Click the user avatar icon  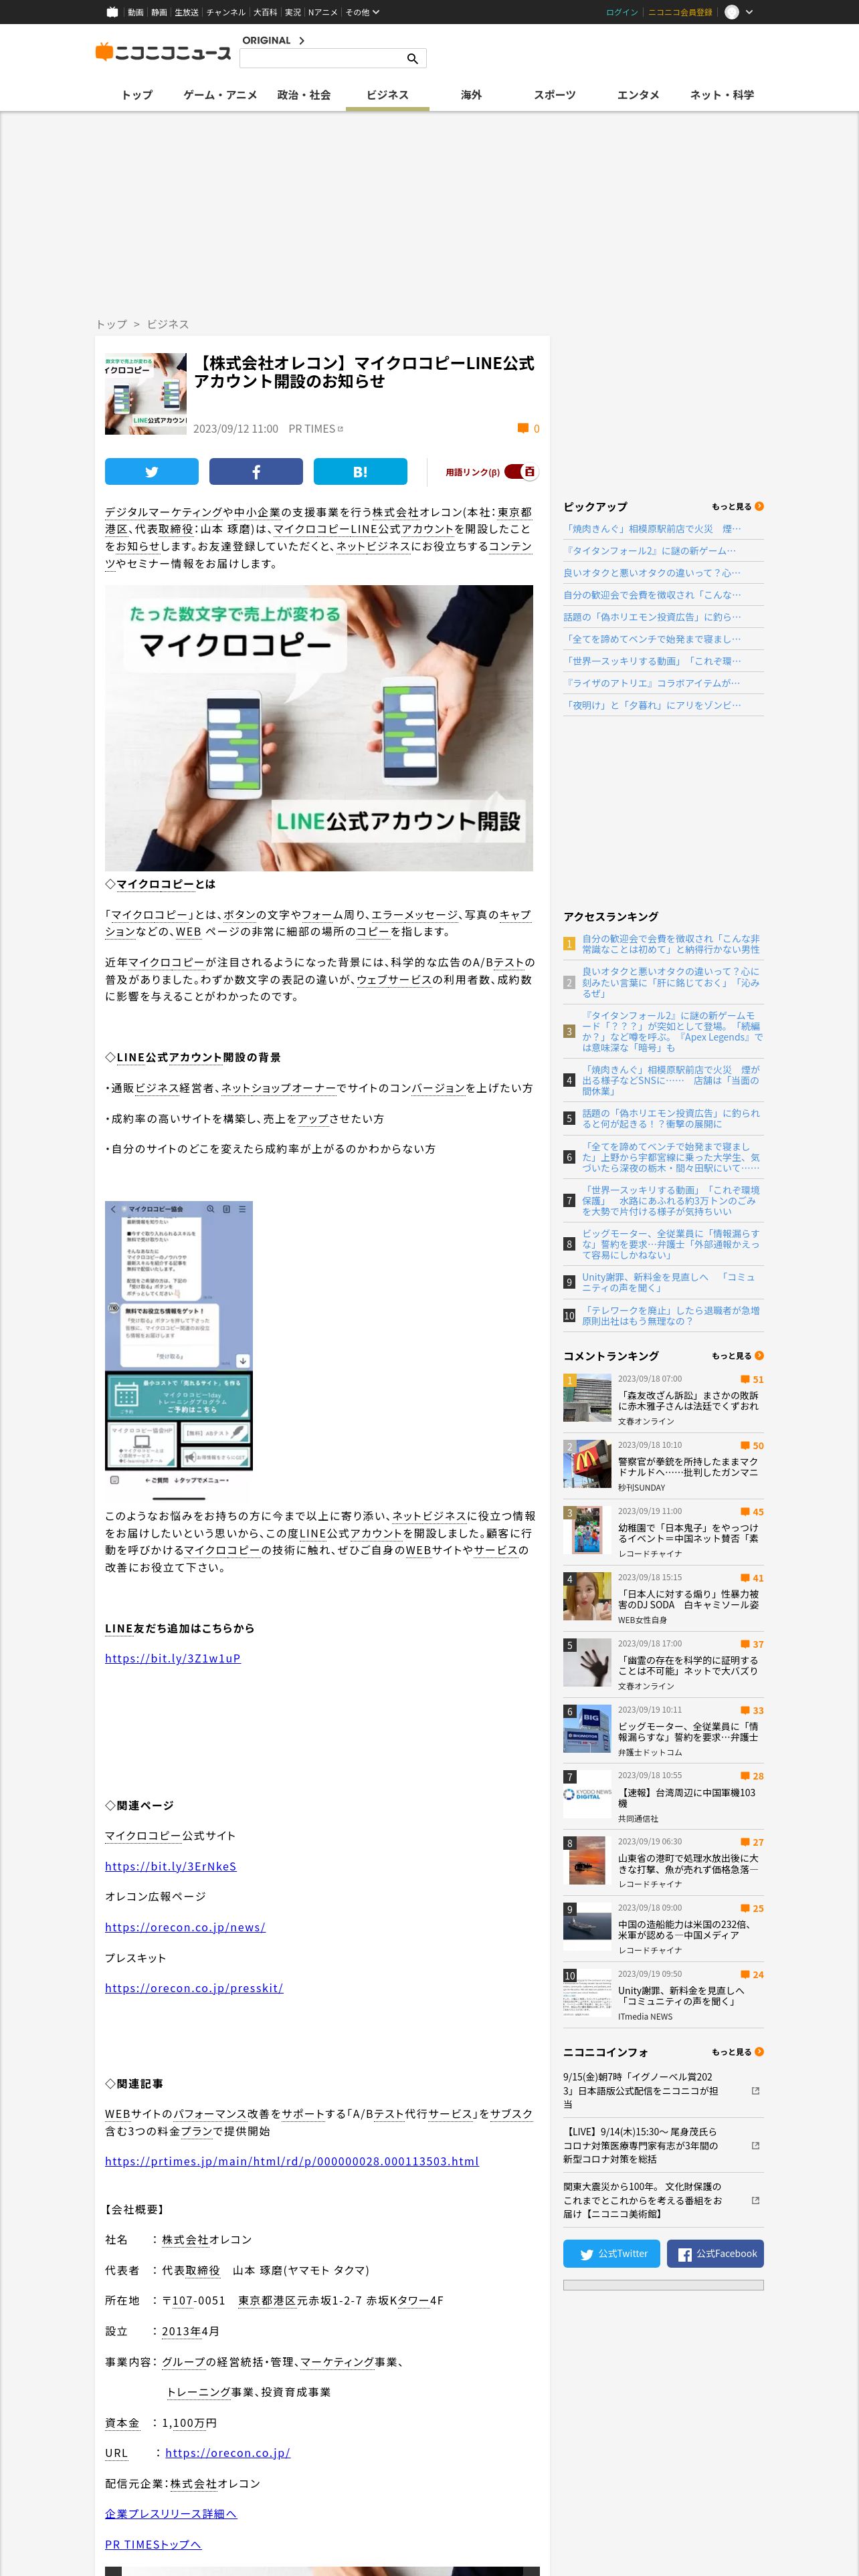click(732, 12)
